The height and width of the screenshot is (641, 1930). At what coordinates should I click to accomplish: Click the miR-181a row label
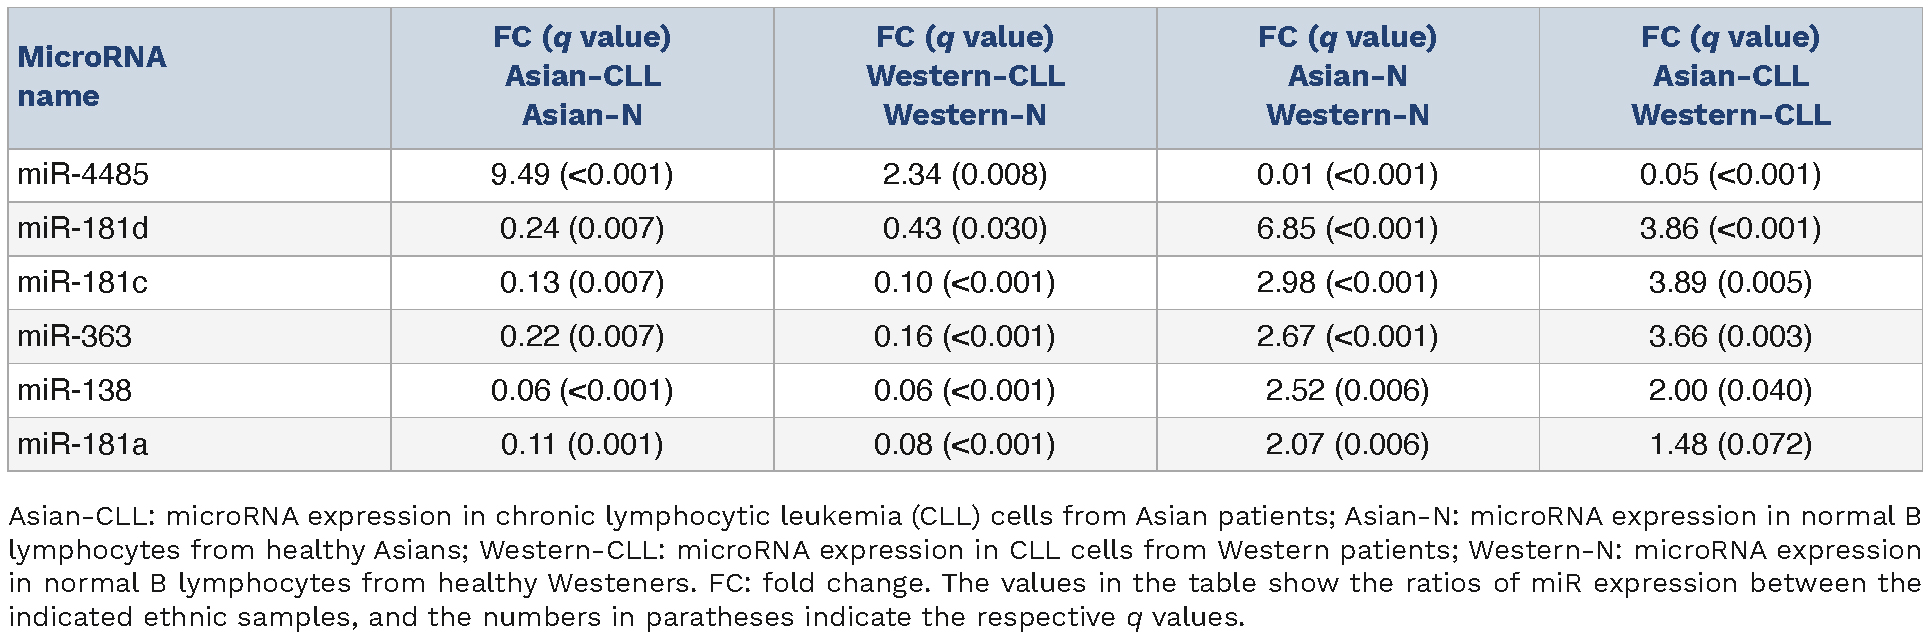click(x=83, y=445)
